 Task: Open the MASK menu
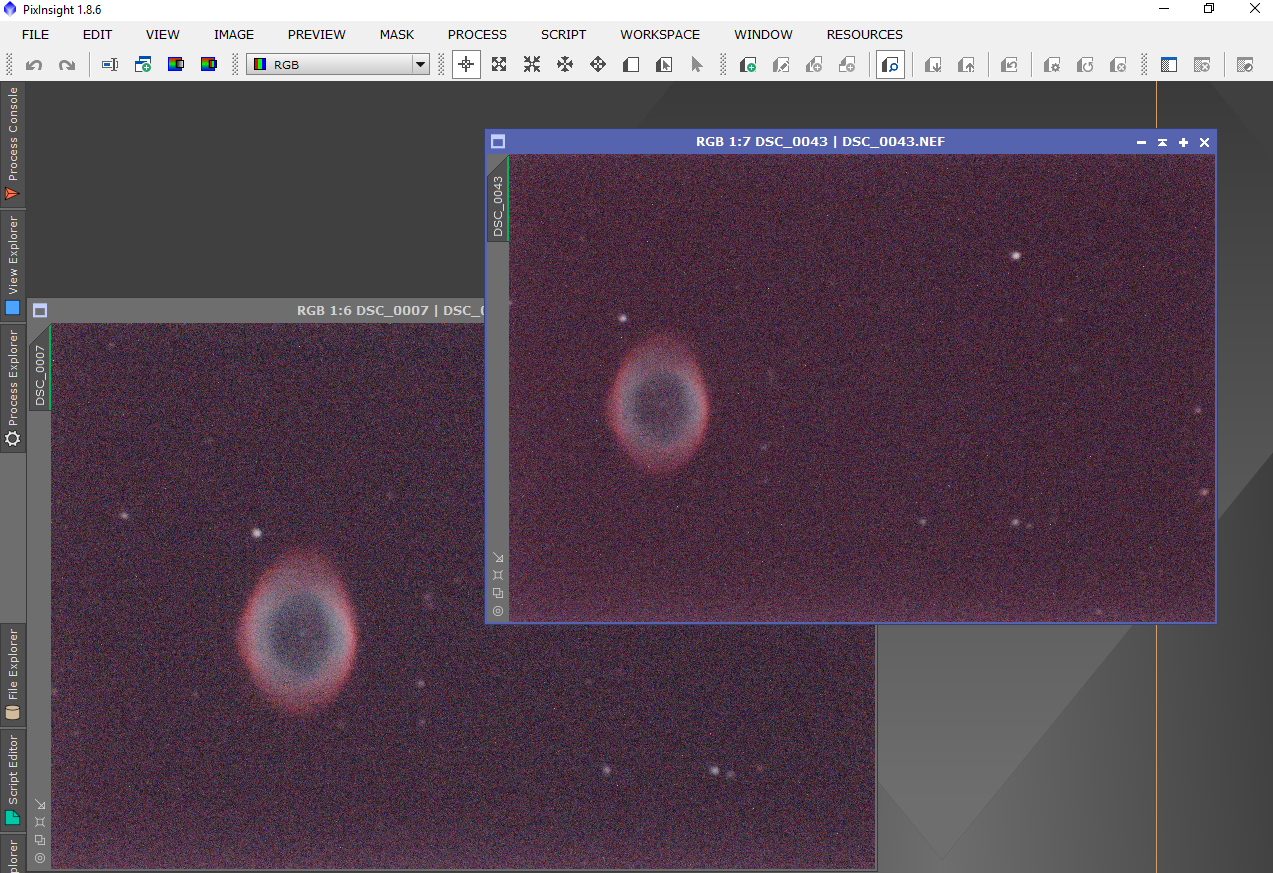tap(397, 34)
